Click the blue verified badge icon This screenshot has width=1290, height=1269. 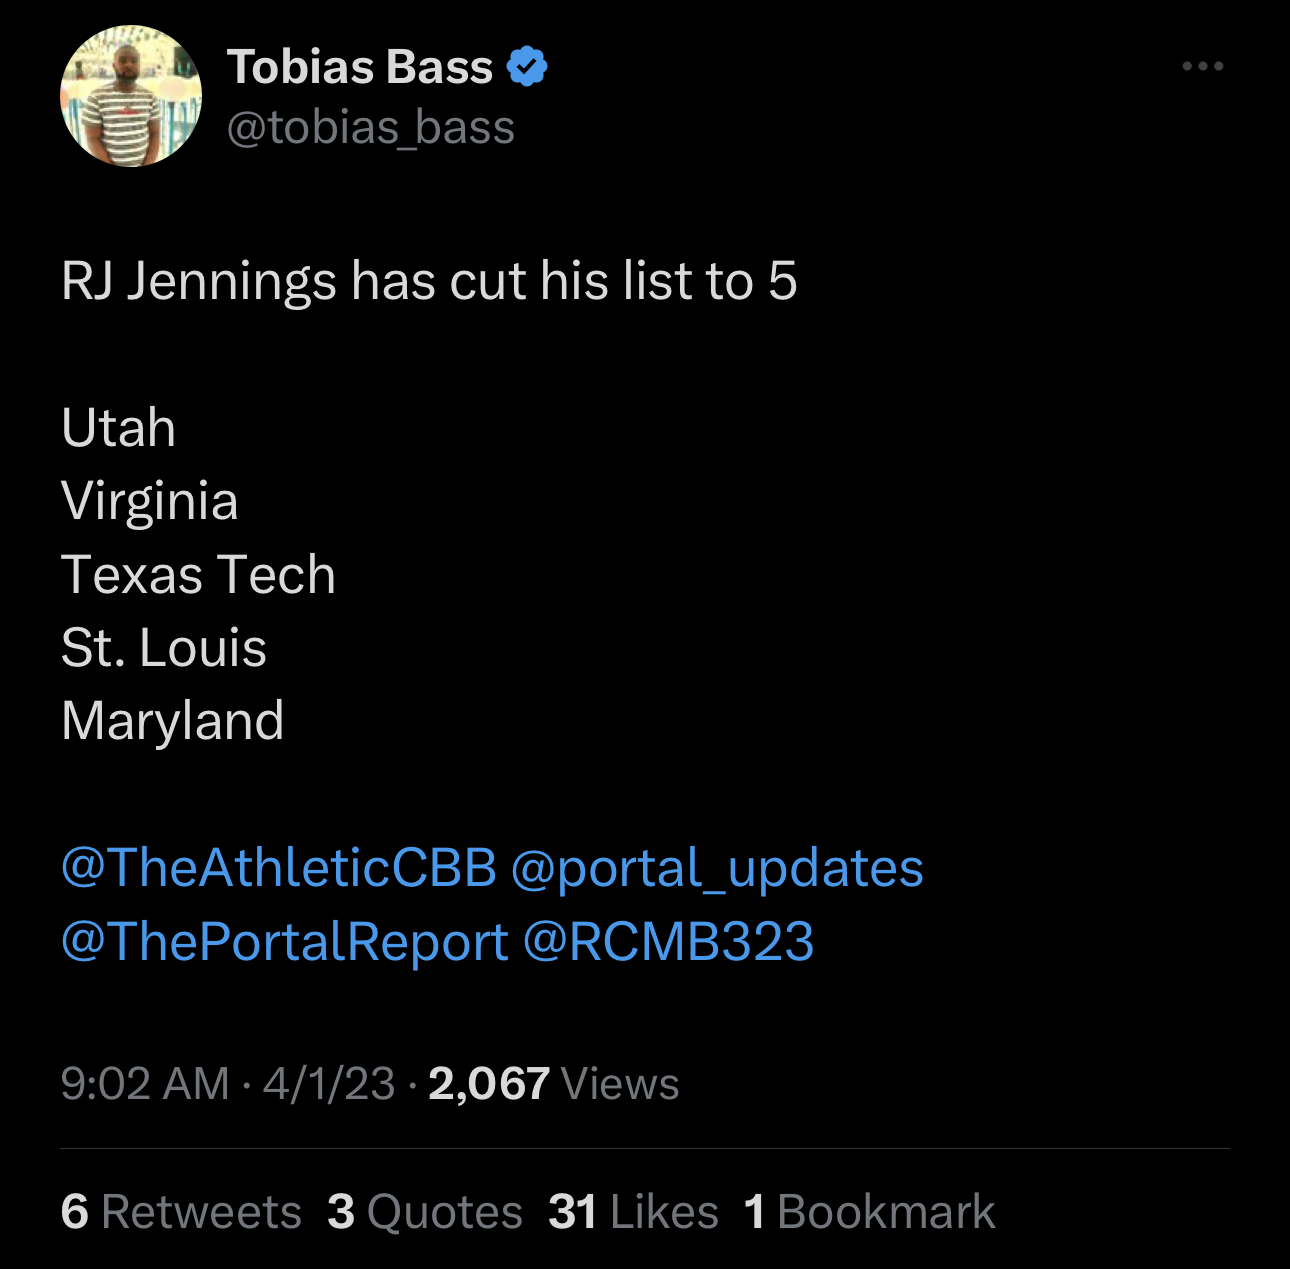pos(527,67)
